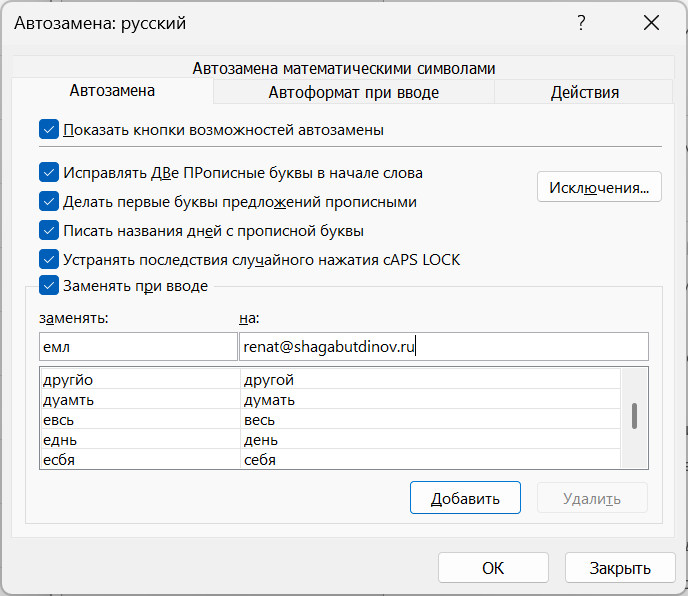
Task: Click the на field with email address
Action: click(443, 347)
